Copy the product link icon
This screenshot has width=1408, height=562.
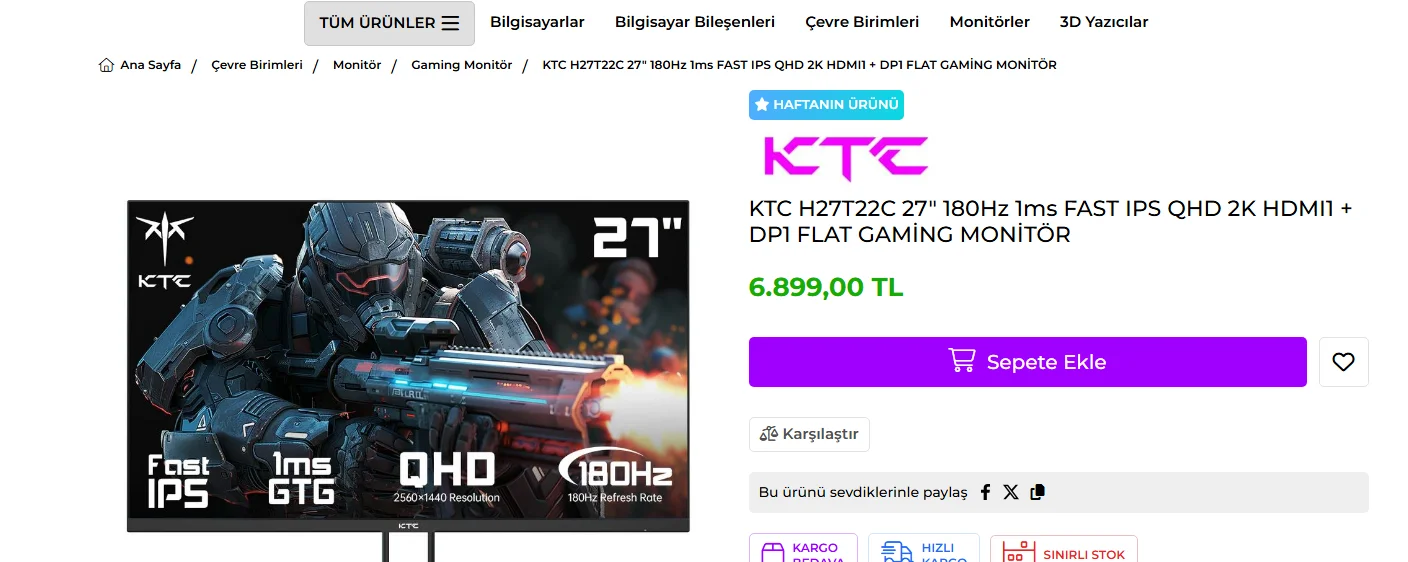tap(1037, 492)
